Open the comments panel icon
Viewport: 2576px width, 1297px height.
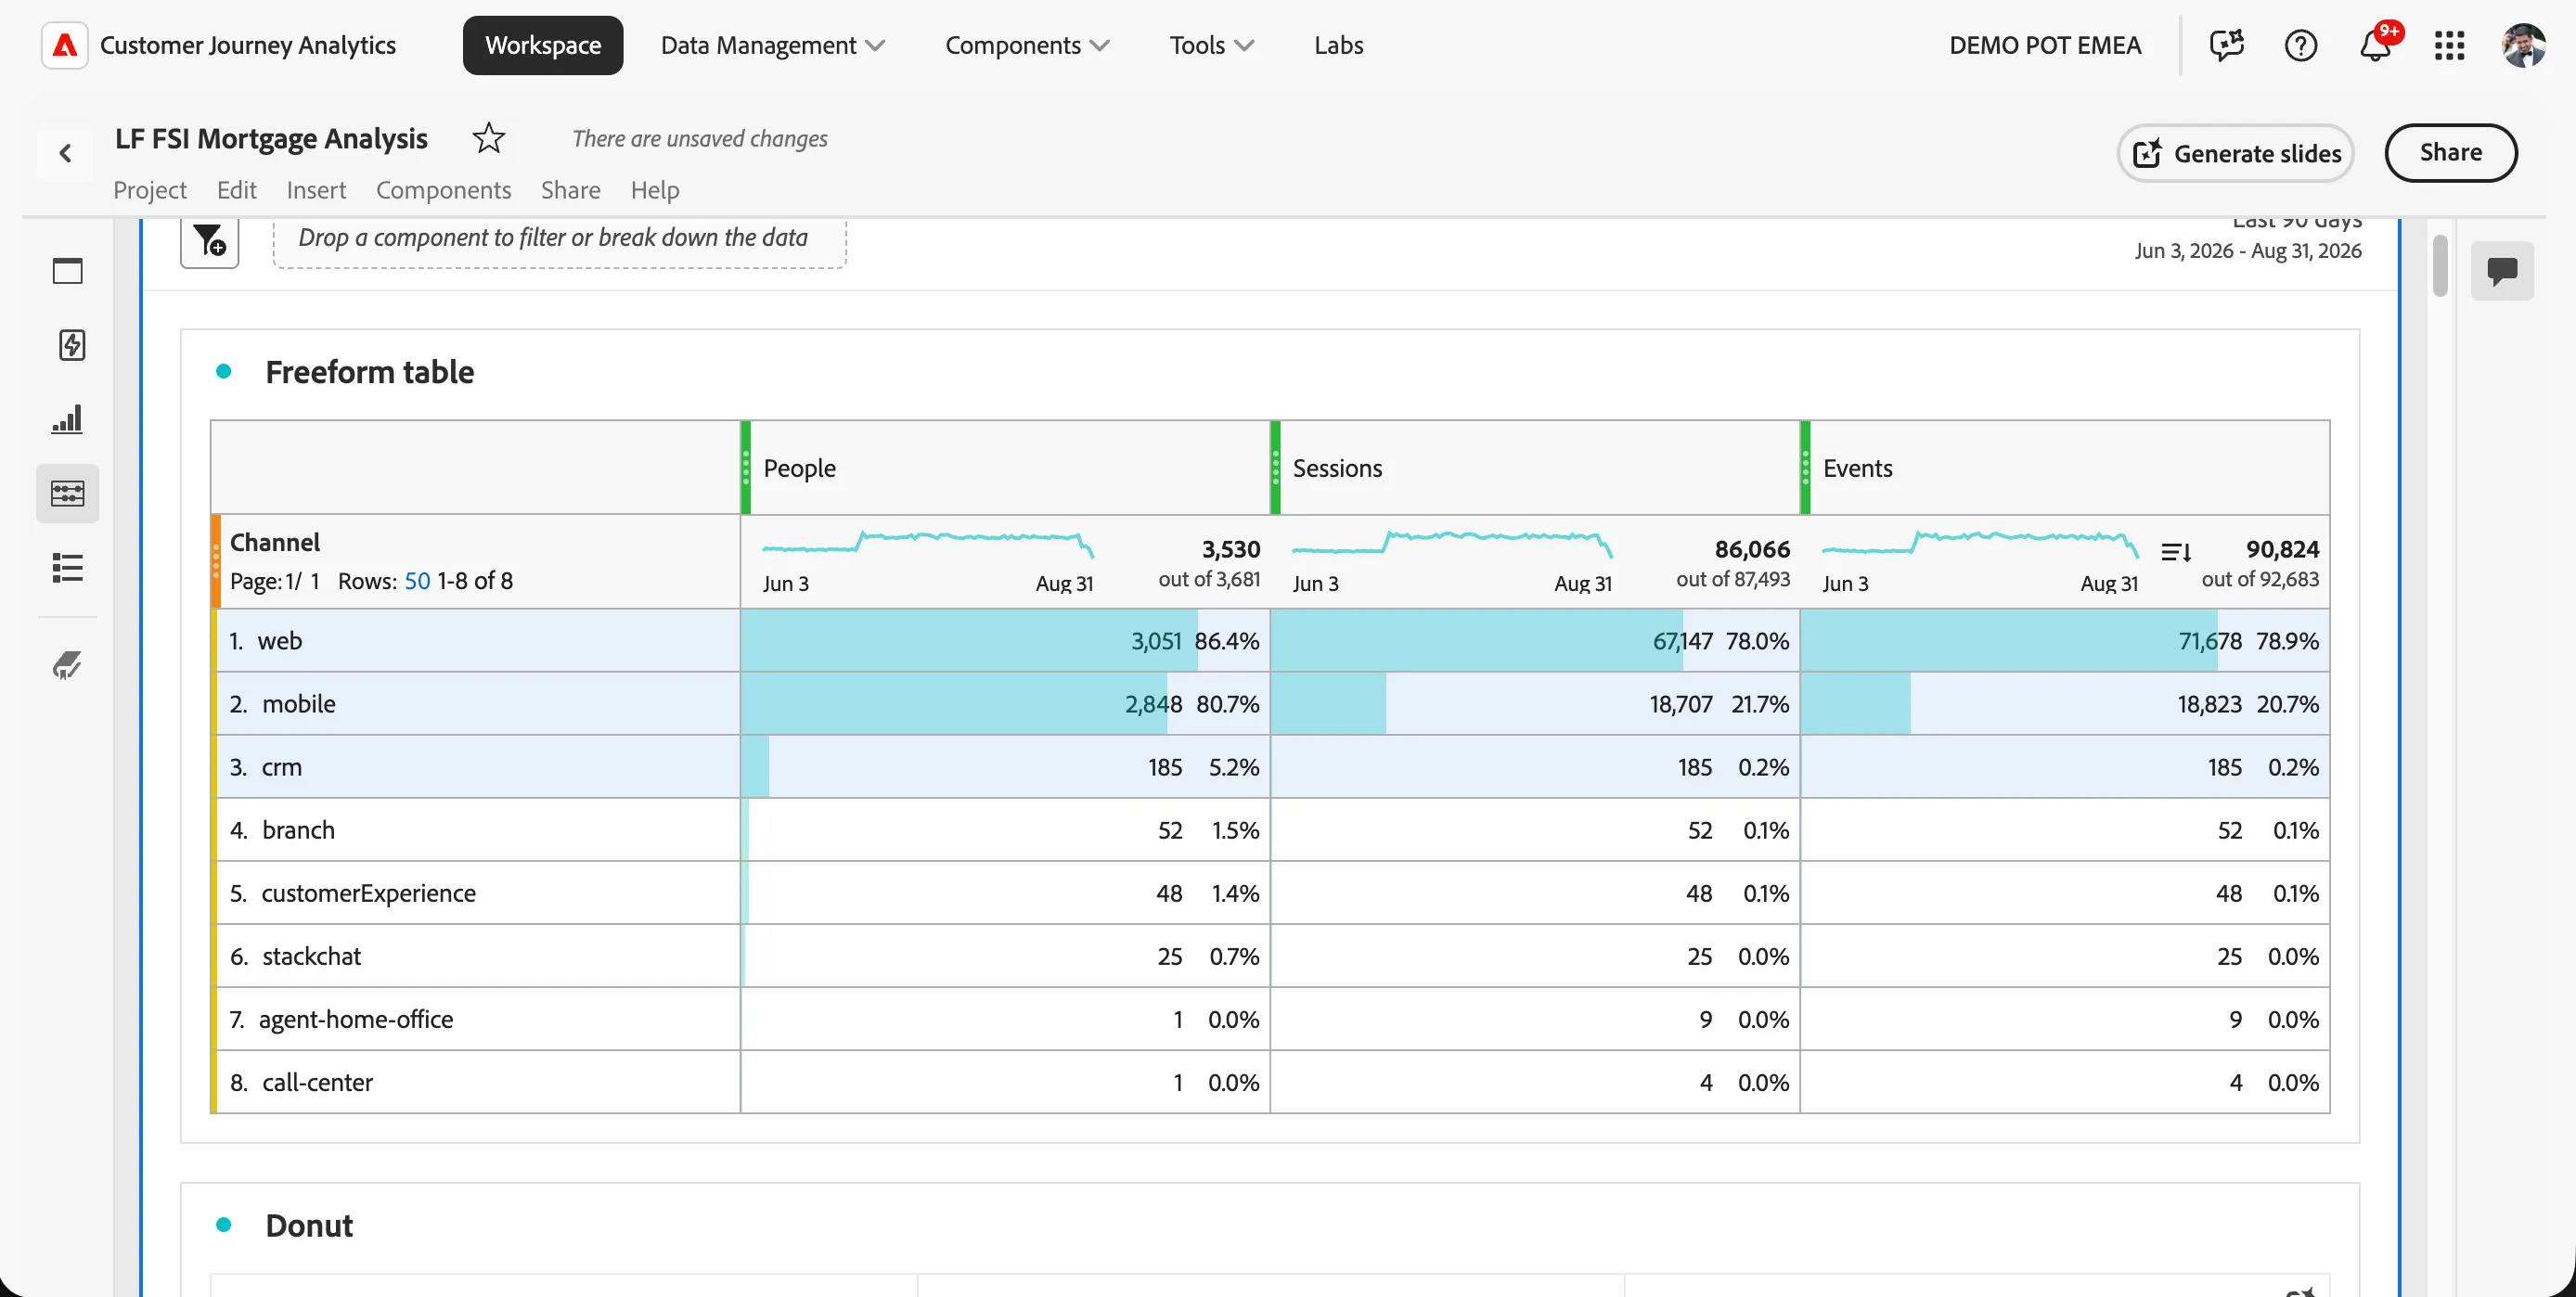click(2502, 271)
